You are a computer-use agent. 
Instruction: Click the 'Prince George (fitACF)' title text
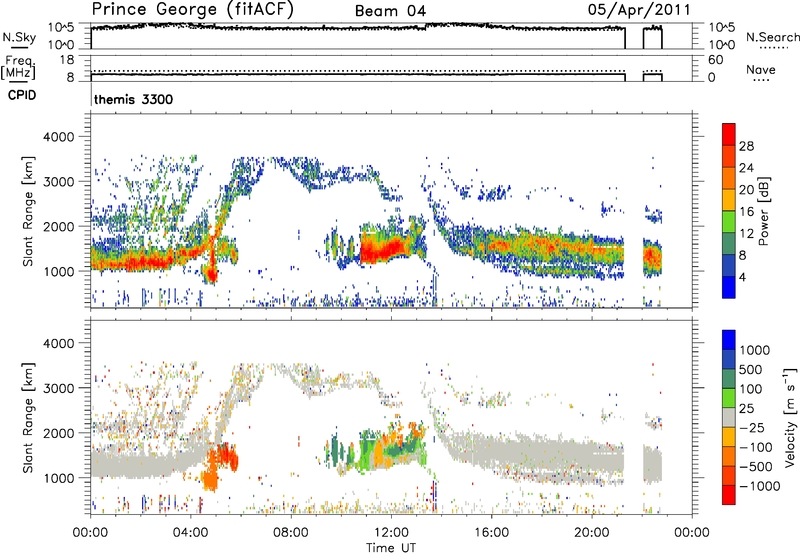click(x=192, y=10)
